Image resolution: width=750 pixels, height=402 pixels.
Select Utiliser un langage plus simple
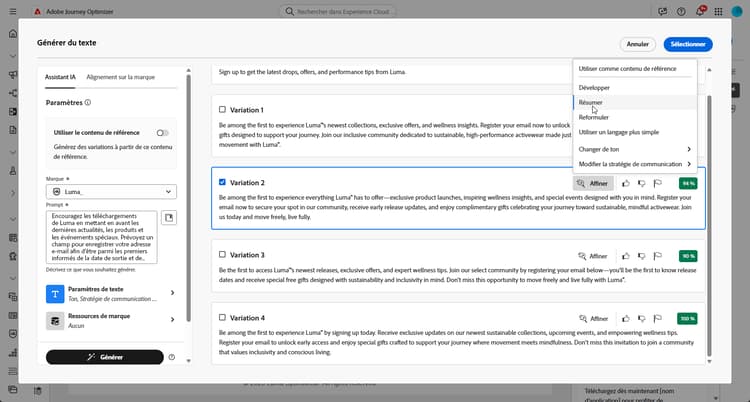pos(635,132)
